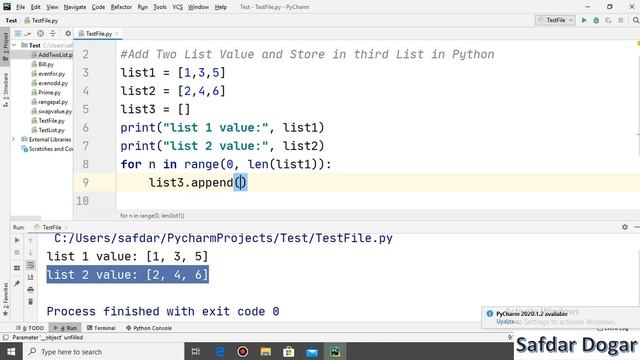Open the Tools menu
The width and height of the screenshot is (640, 360).
coord(160,7)
